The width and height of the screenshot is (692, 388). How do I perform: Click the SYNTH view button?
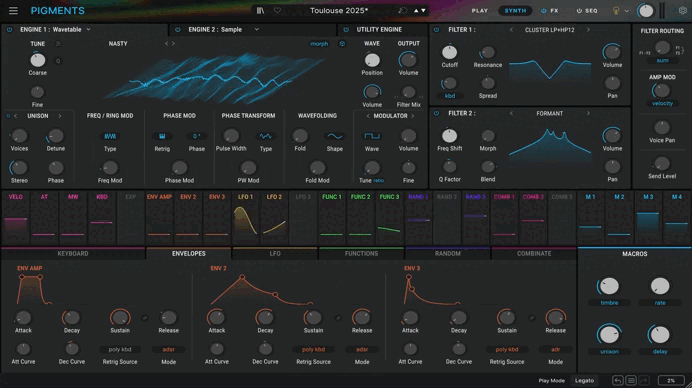point(515,11)
